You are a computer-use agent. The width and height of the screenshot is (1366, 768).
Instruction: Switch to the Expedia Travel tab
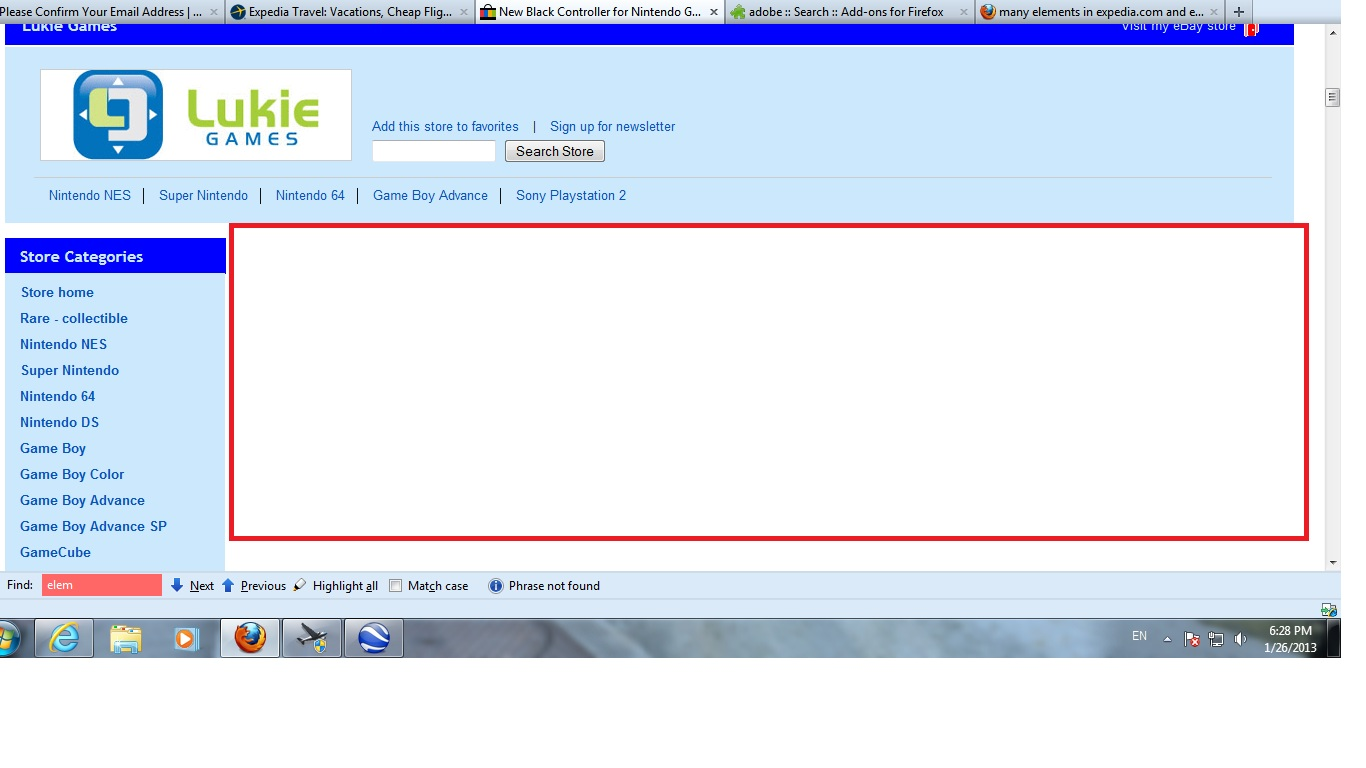tap(349, 12)
